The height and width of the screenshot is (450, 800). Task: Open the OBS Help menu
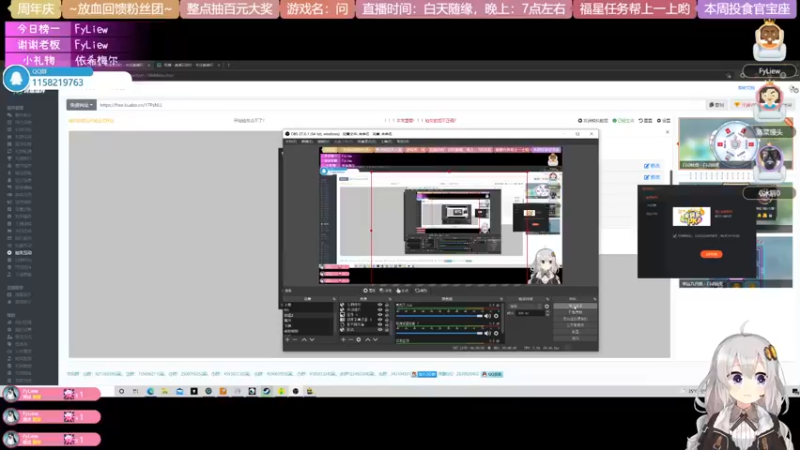point(403,141)
